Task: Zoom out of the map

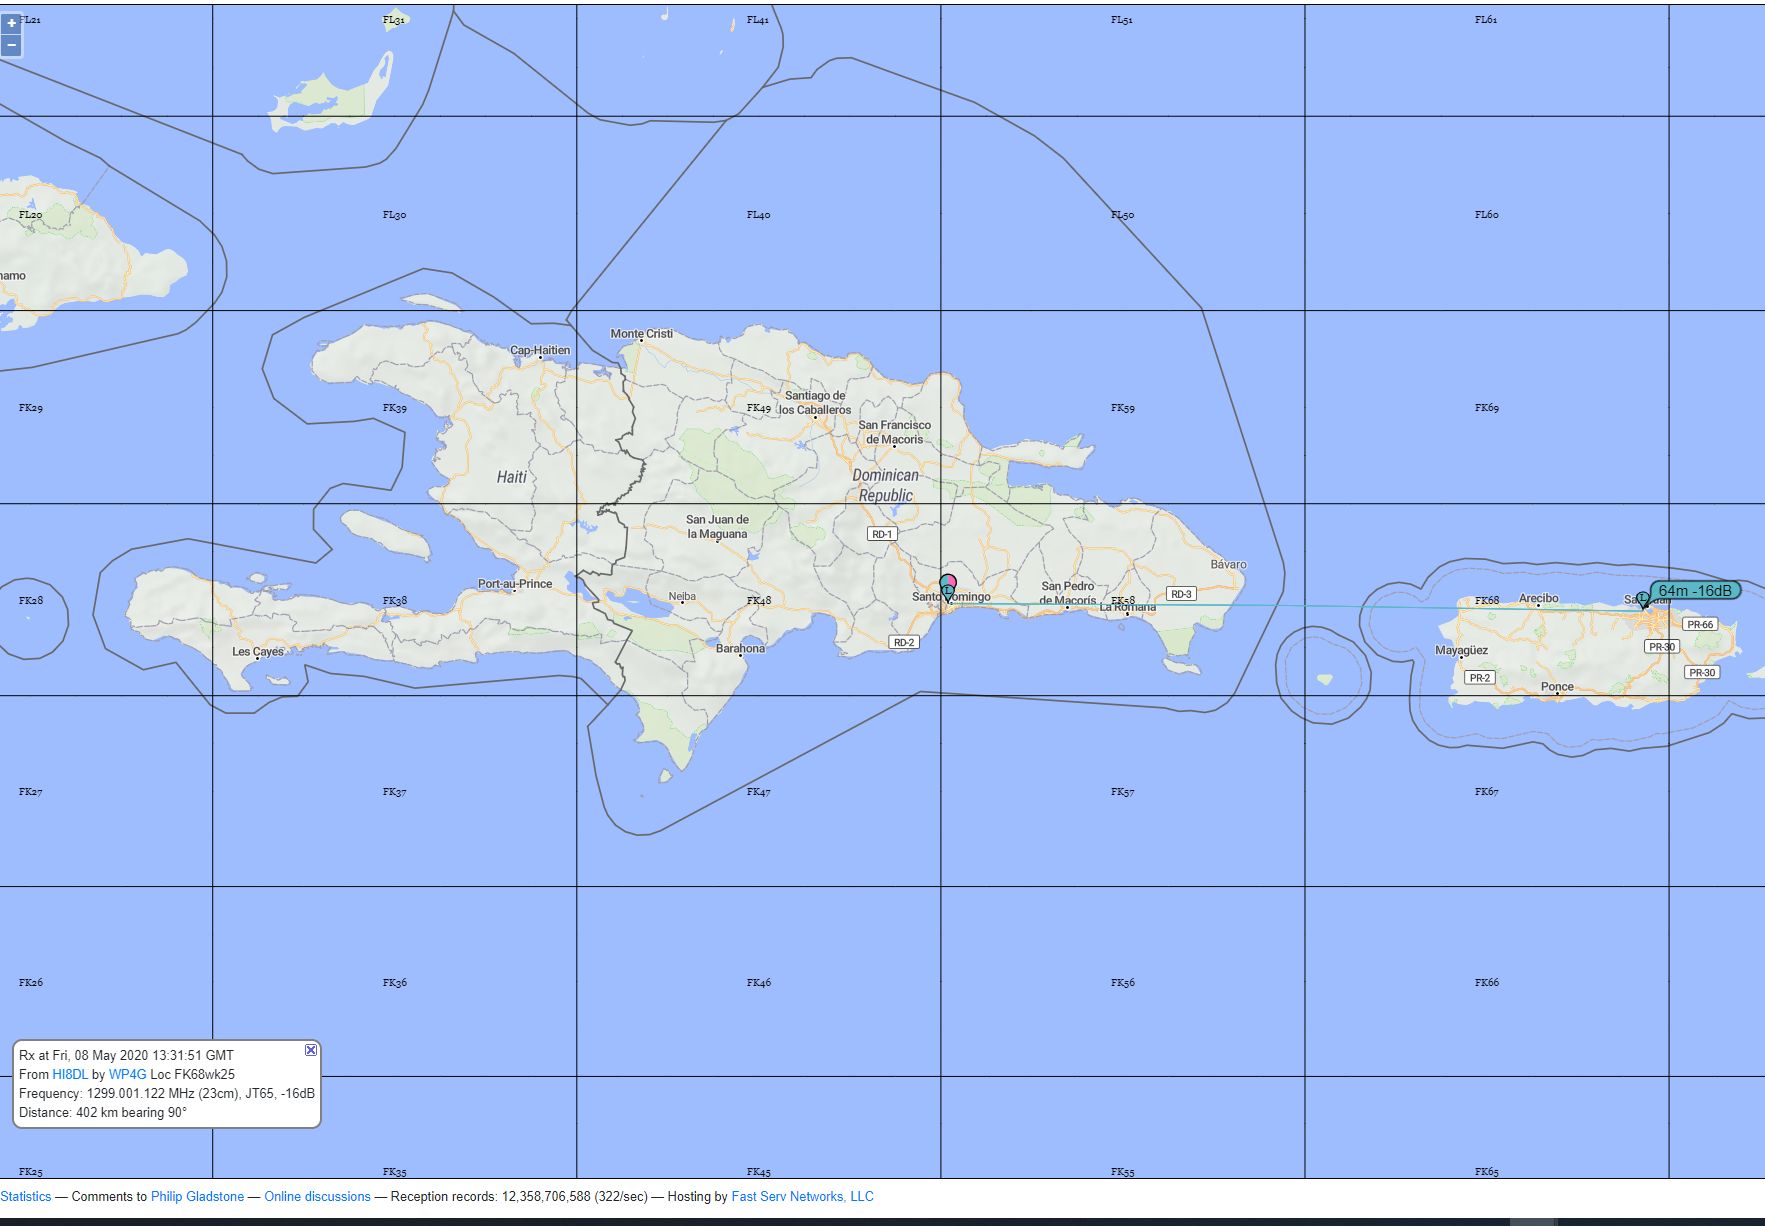Action: (11, 45)
